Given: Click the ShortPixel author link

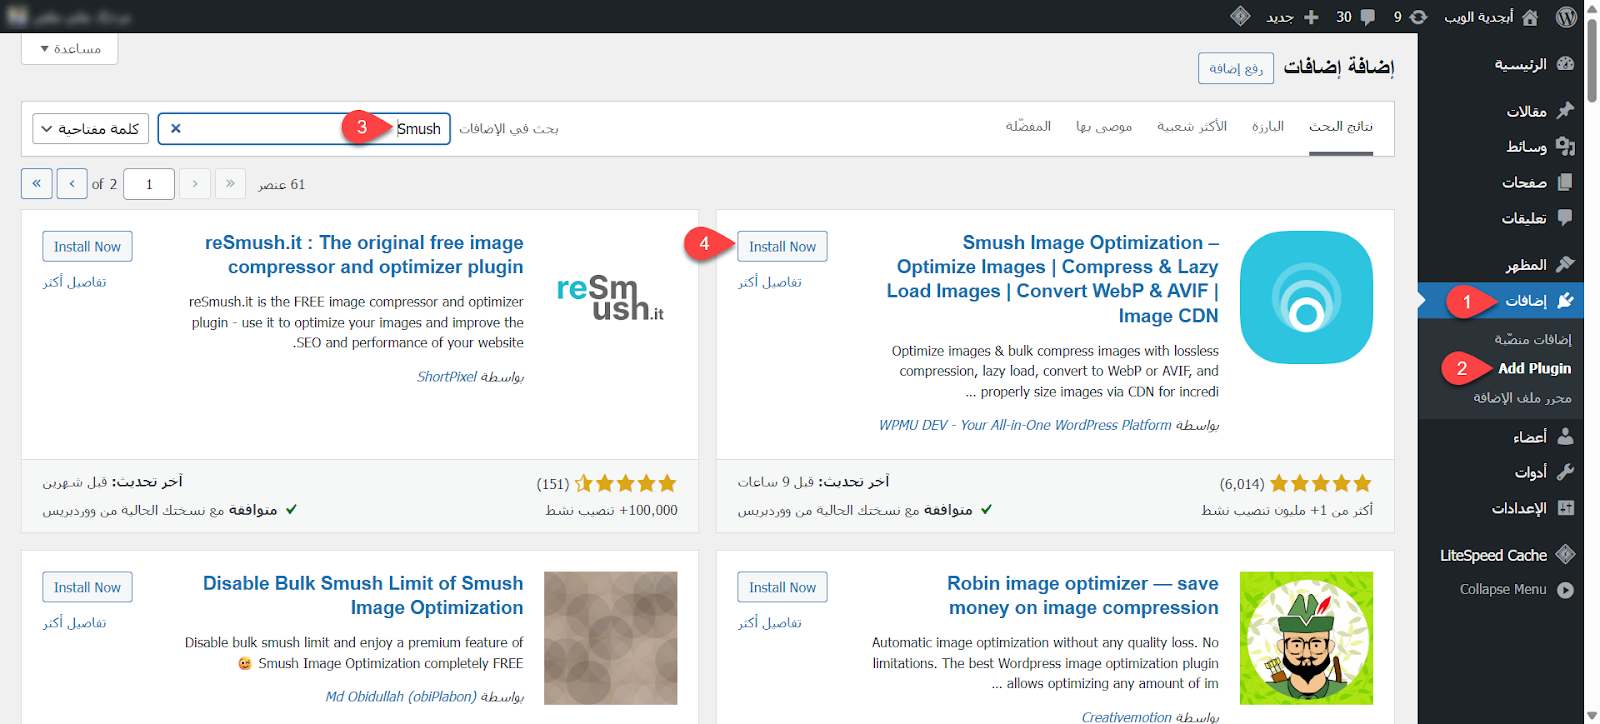Looking at the screenshot, I should point(447,377).
